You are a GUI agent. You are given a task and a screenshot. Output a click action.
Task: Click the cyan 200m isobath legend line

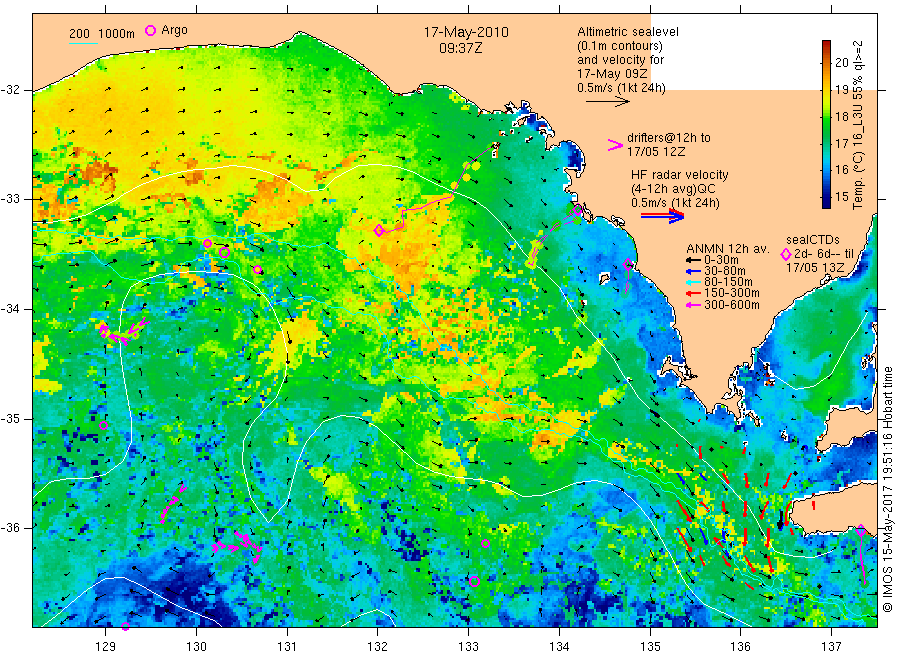coord(83,43)
